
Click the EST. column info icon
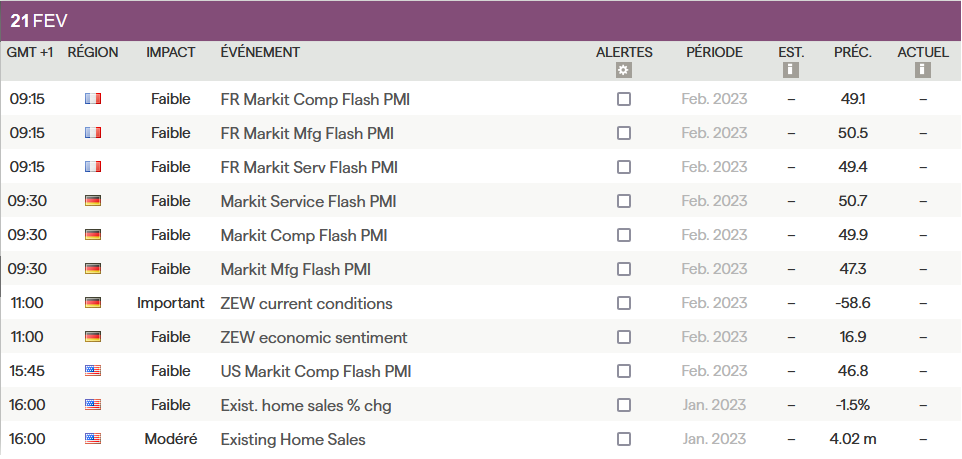tap(790, 70)
